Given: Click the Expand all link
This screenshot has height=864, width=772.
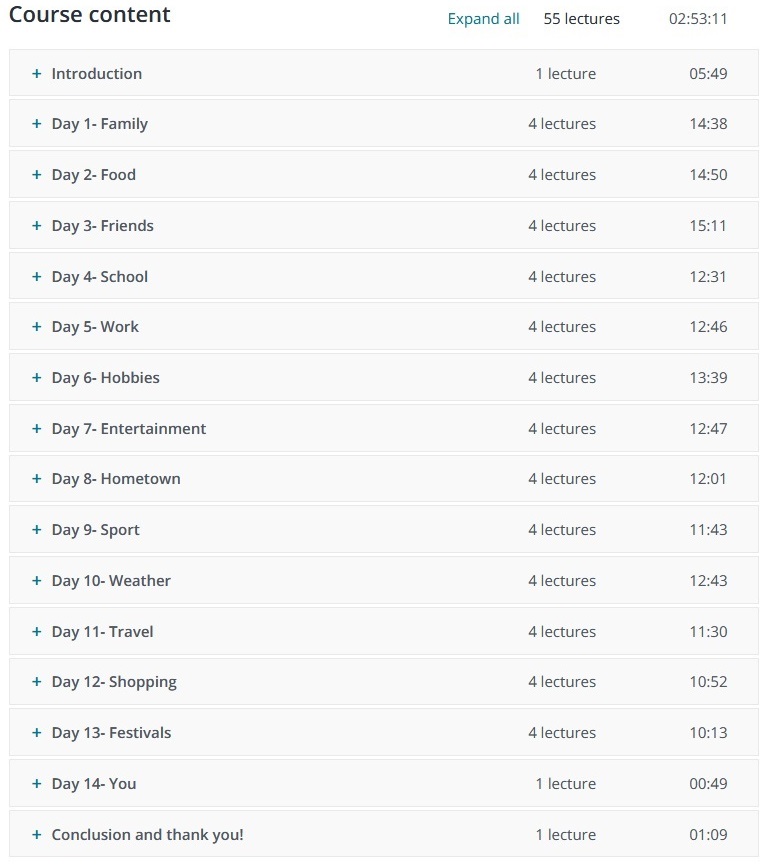Looking at the screenshot, I should (x=483, y=19).
